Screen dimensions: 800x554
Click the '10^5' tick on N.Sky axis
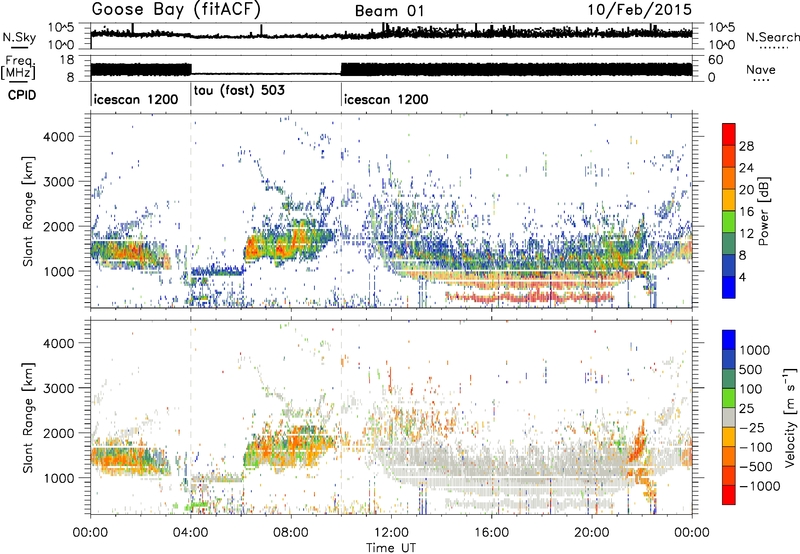pos(61,27)
